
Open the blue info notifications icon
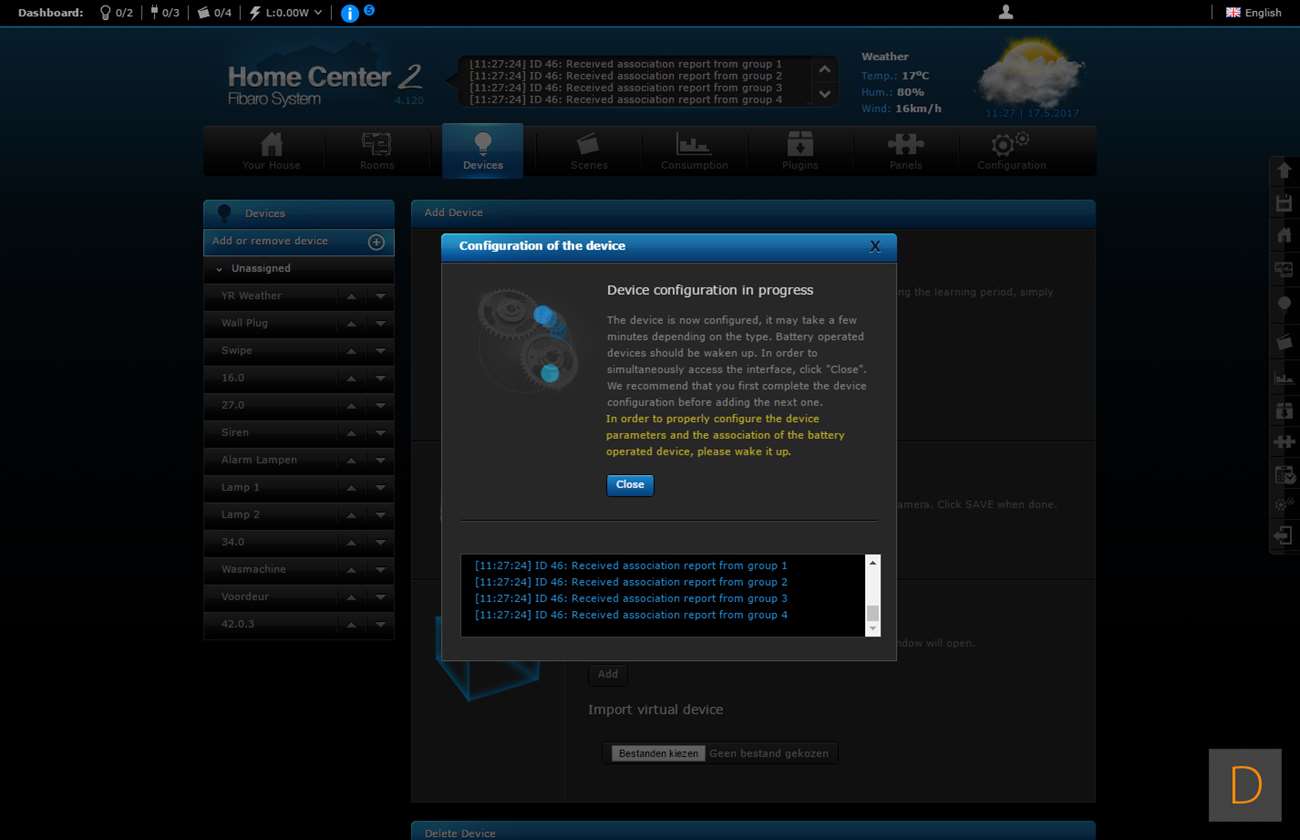(350, 13)
